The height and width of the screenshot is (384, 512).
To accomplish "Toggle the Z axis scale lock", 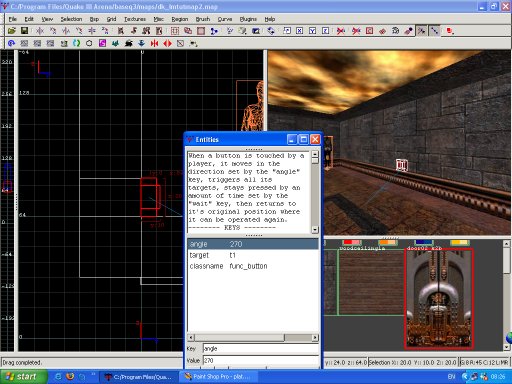I will coord(325,31).
